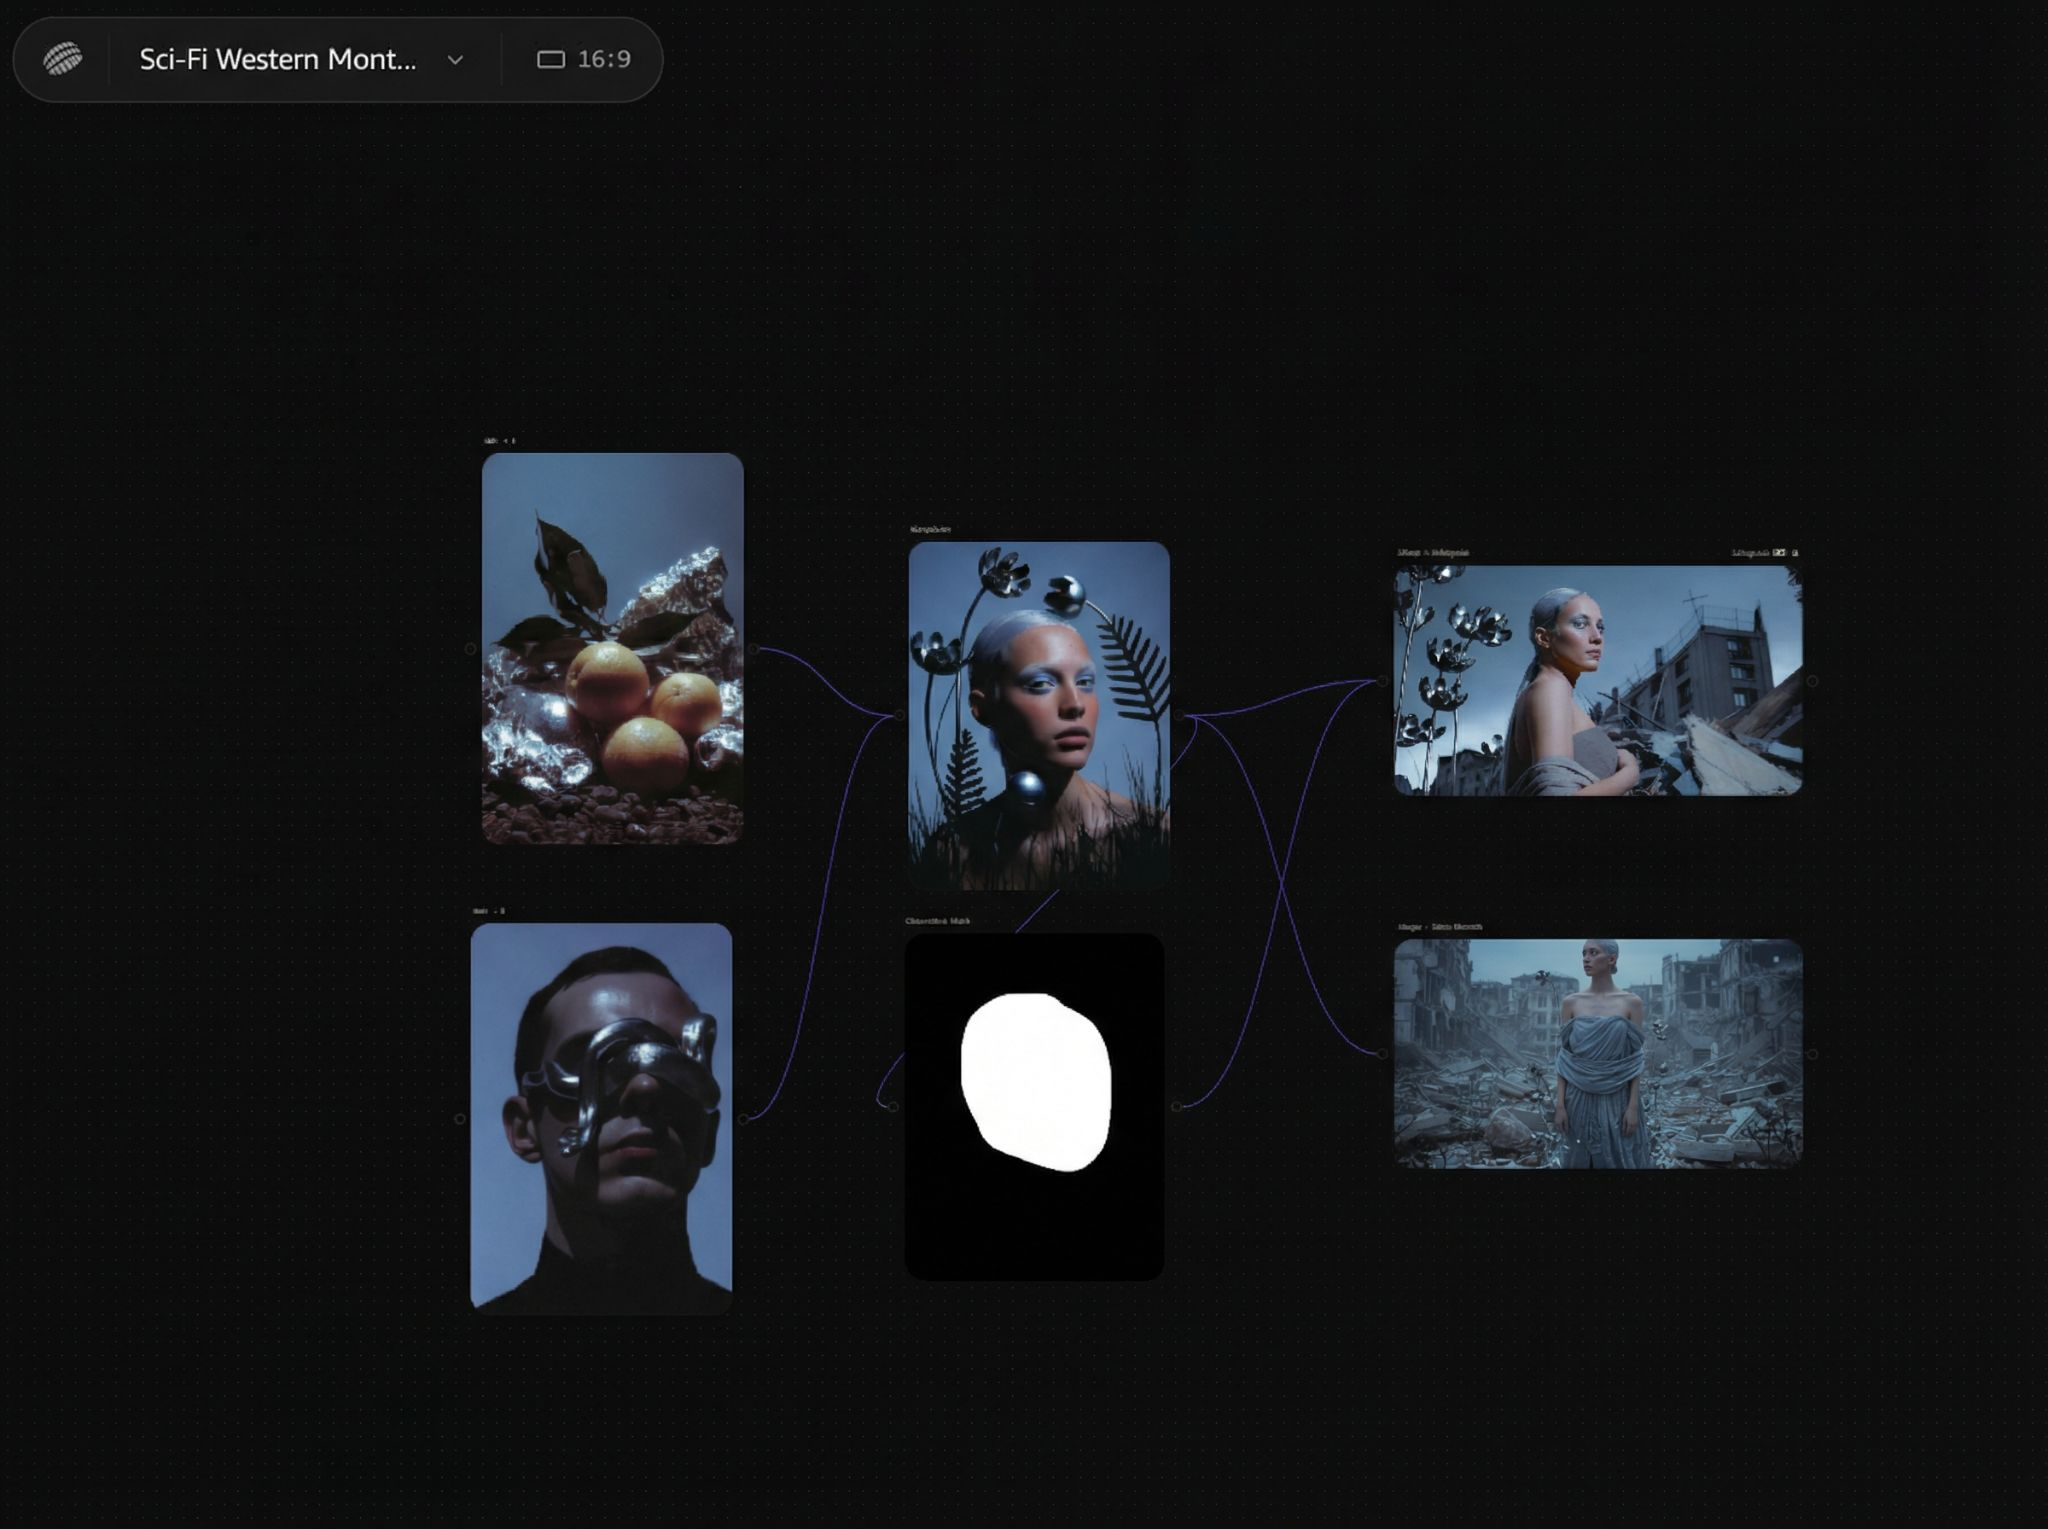Click the app logo icon in the top toolbar
This screenshot has width=2048, height=1529.
(x=62, y=60)
